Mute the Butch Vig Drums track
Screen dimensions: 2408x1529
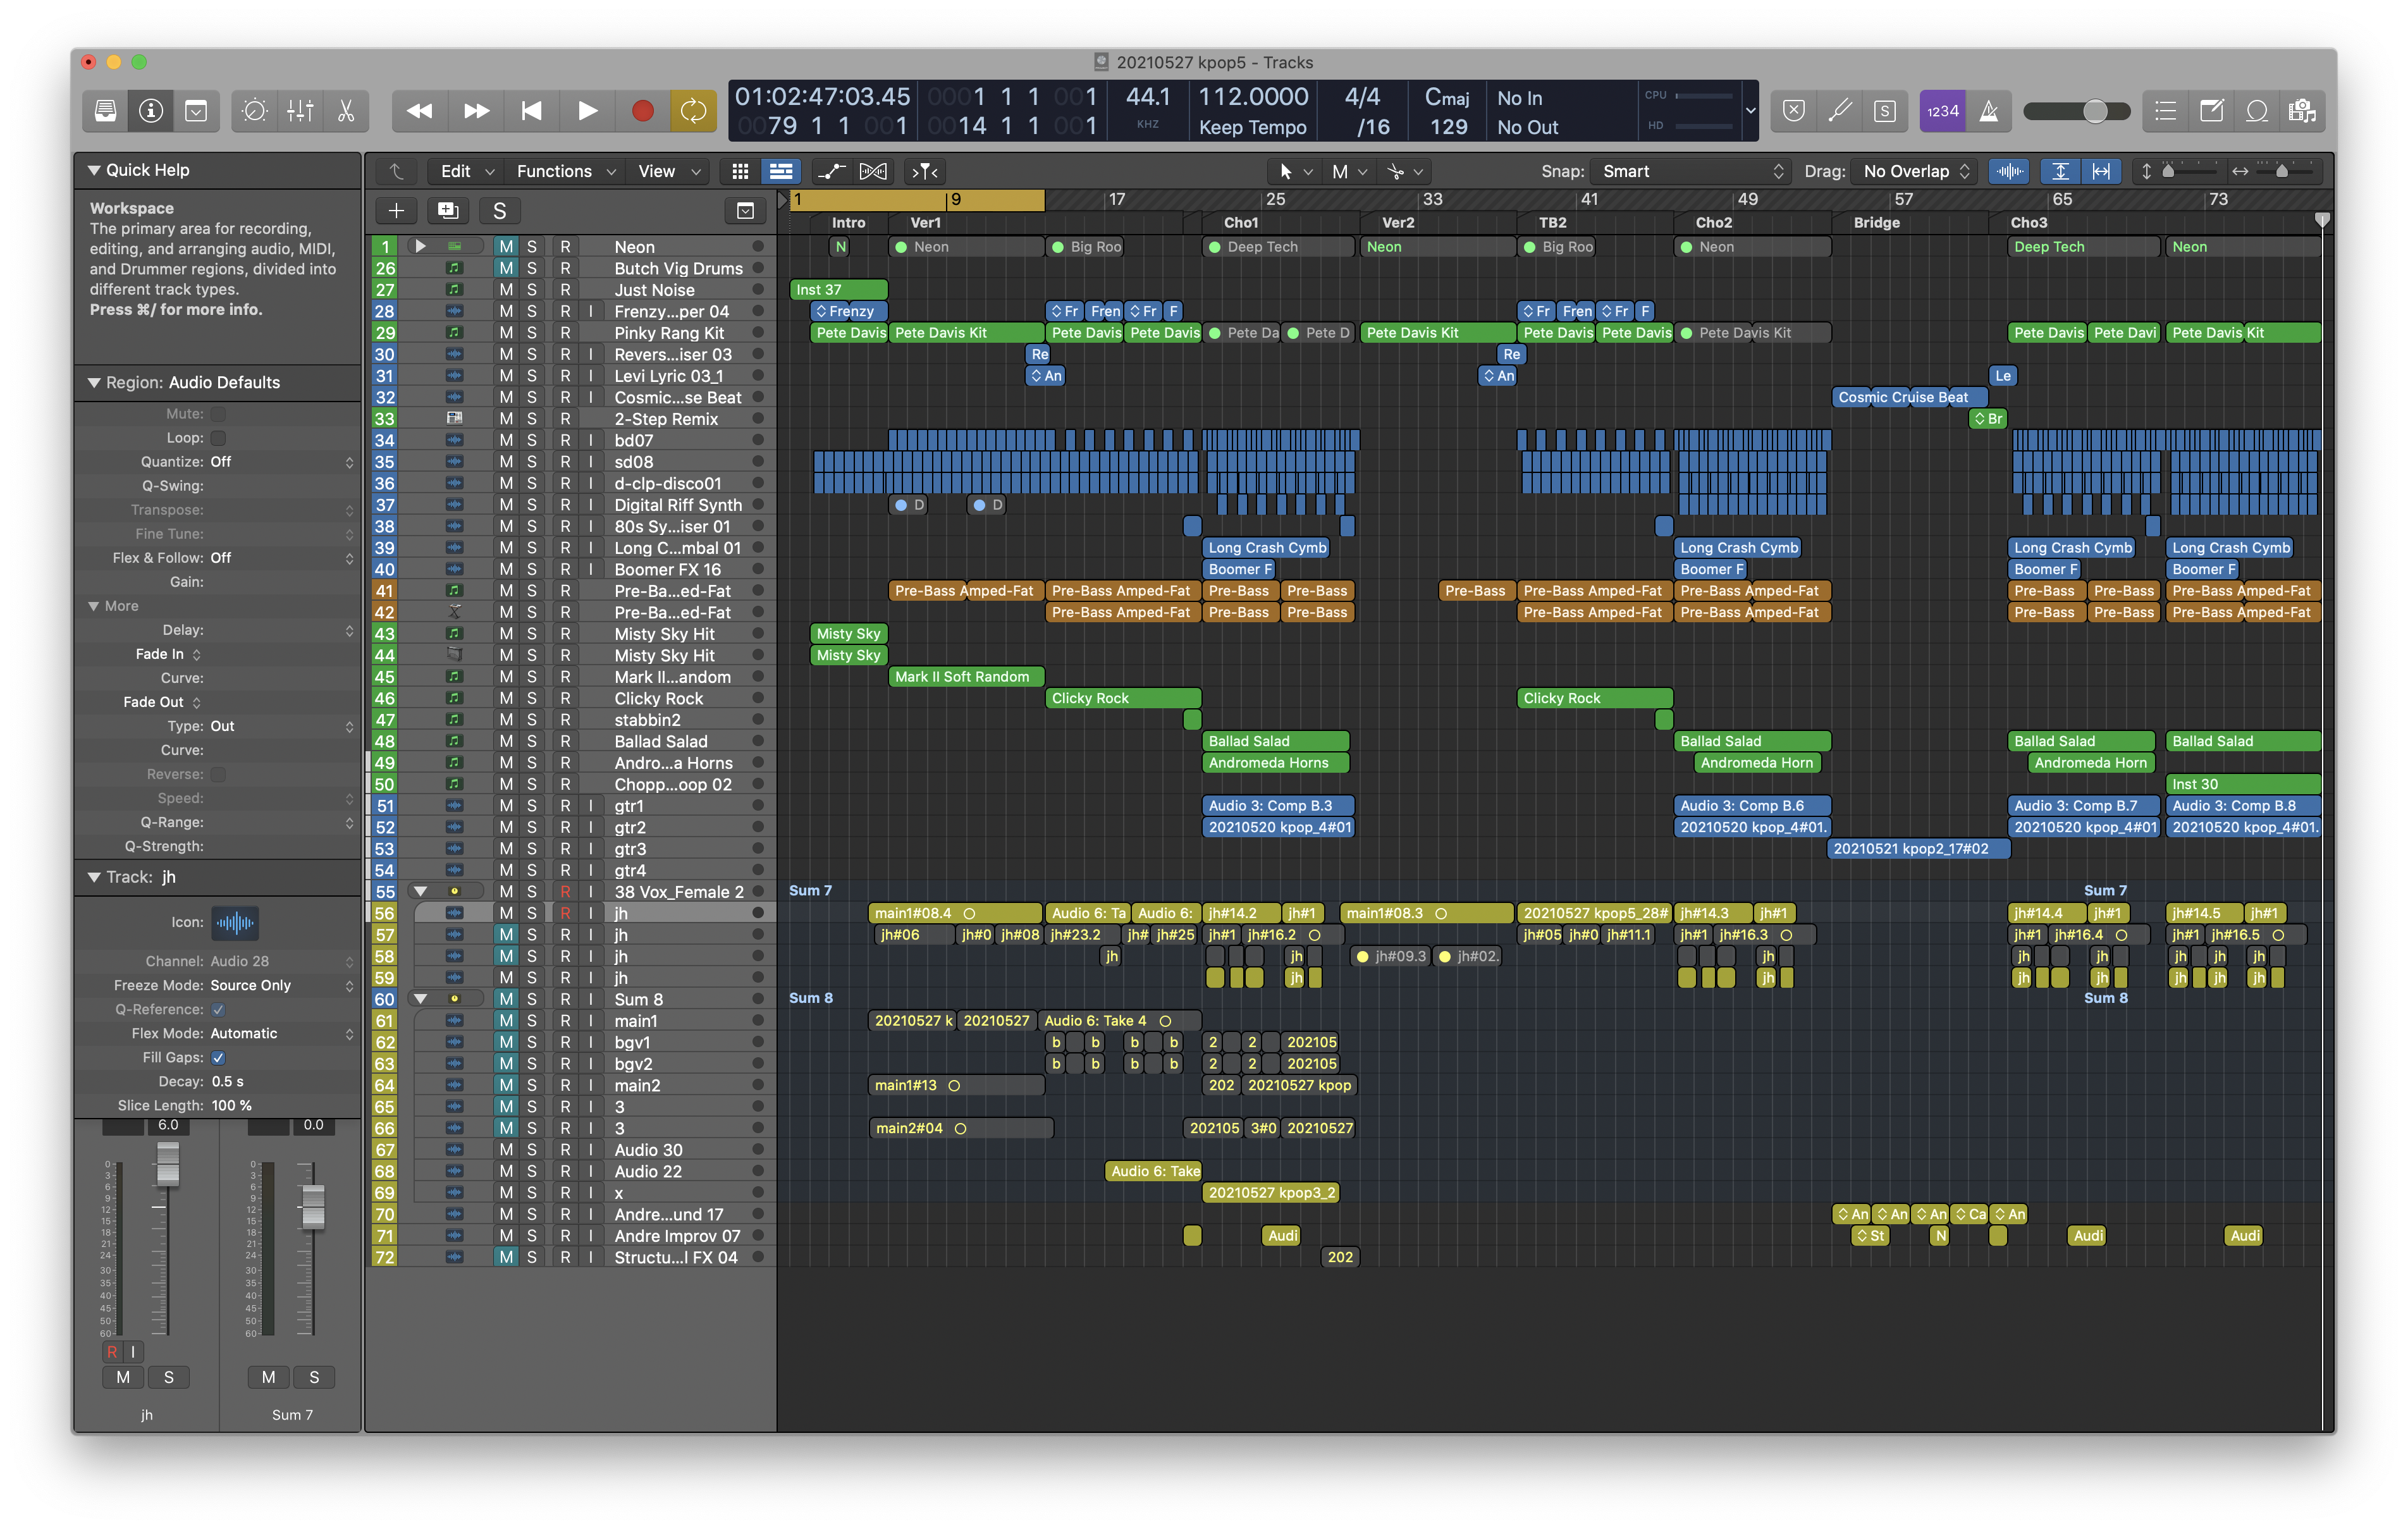(x=506, y=268)
